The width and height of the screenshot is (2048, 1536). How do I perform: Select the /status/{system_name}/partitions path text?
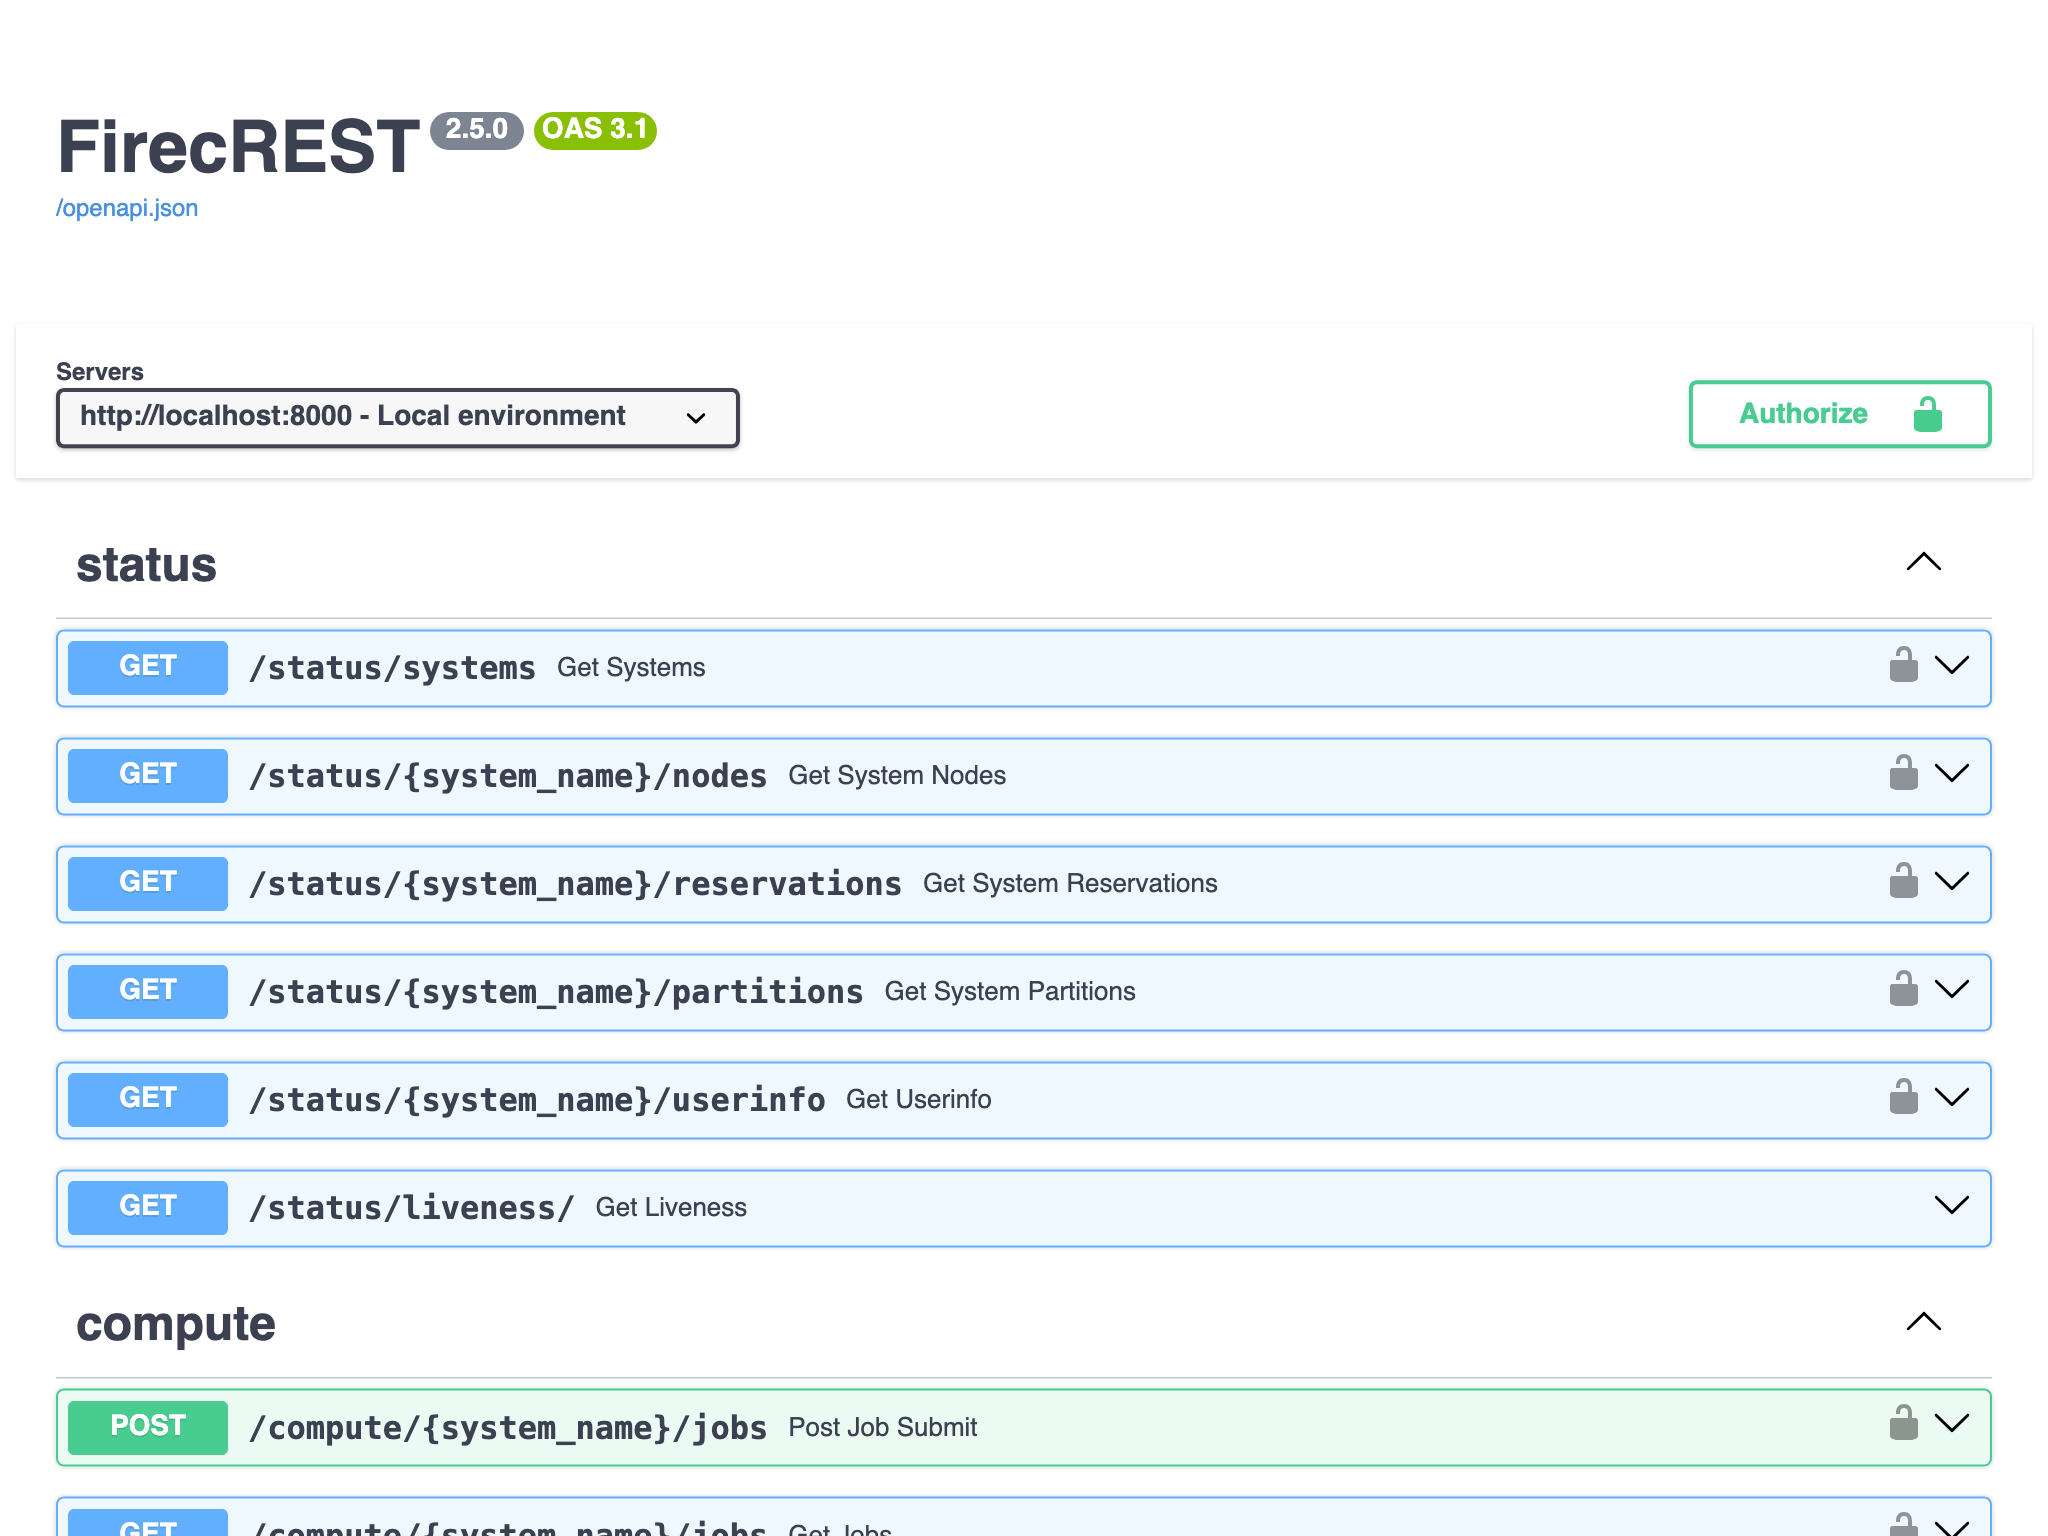pyautogui.click(x=556, y=992)
